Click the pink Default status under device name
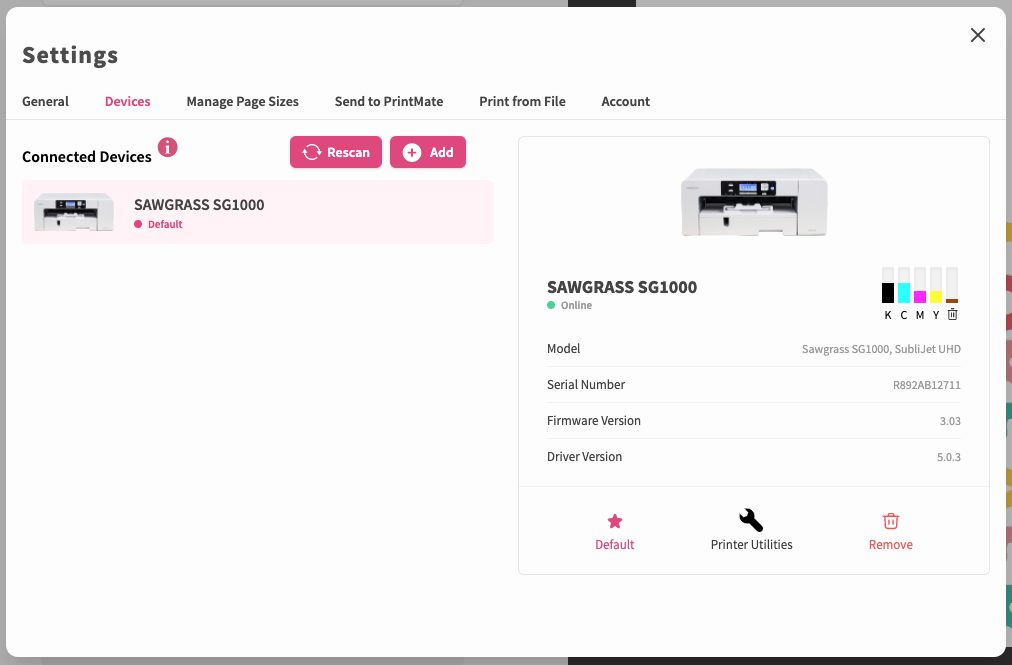This screenshot has height=665, width=1012. (x=158, y=224)
